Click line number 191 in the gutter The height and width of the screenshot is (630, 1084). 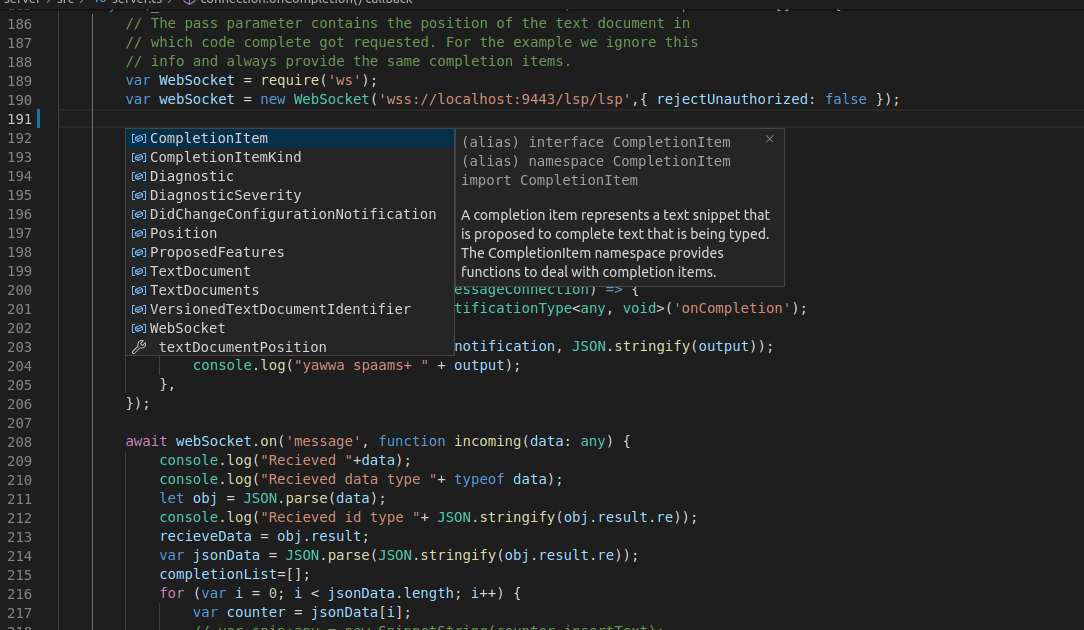click(20, 118)
